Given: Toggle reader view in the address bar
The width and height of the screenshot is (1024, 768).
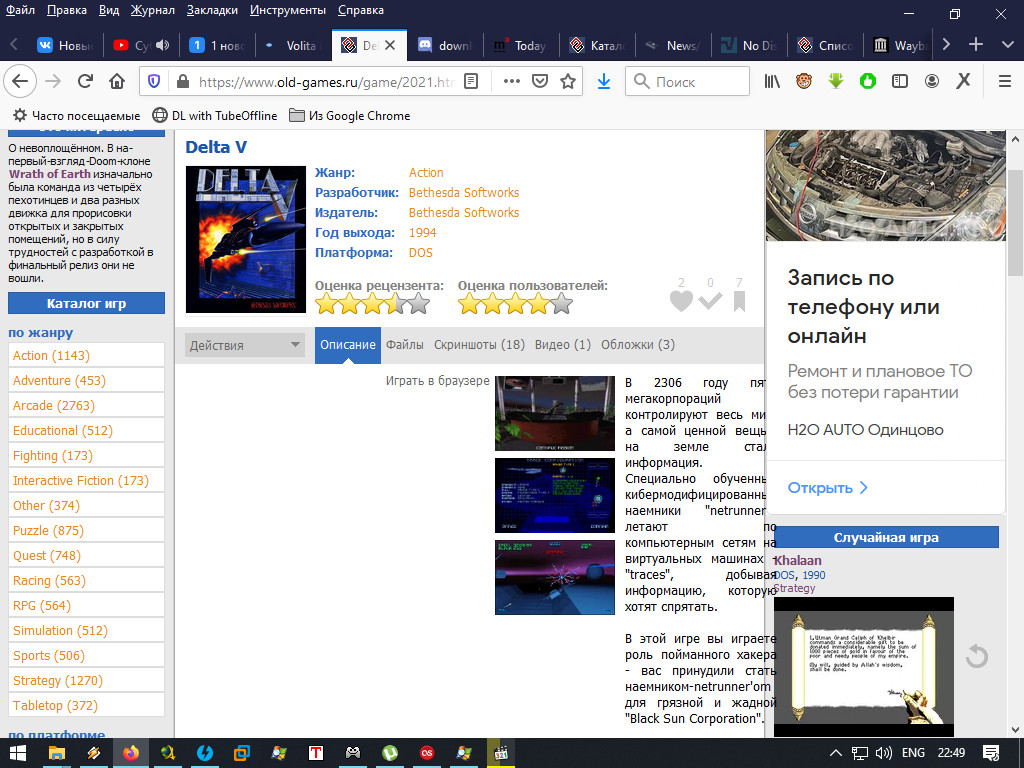Looking at the screenshot, I should (472, 81).
